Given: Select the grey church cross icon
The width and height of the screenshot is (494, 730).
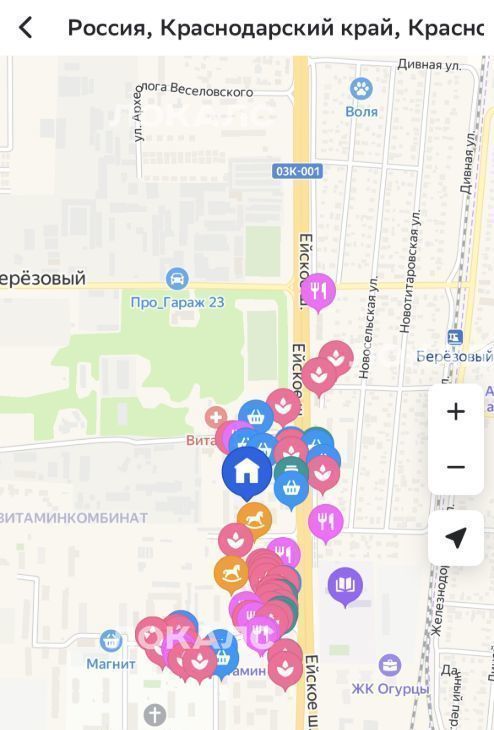Looking at the screenshot, I should pos(155,714).
